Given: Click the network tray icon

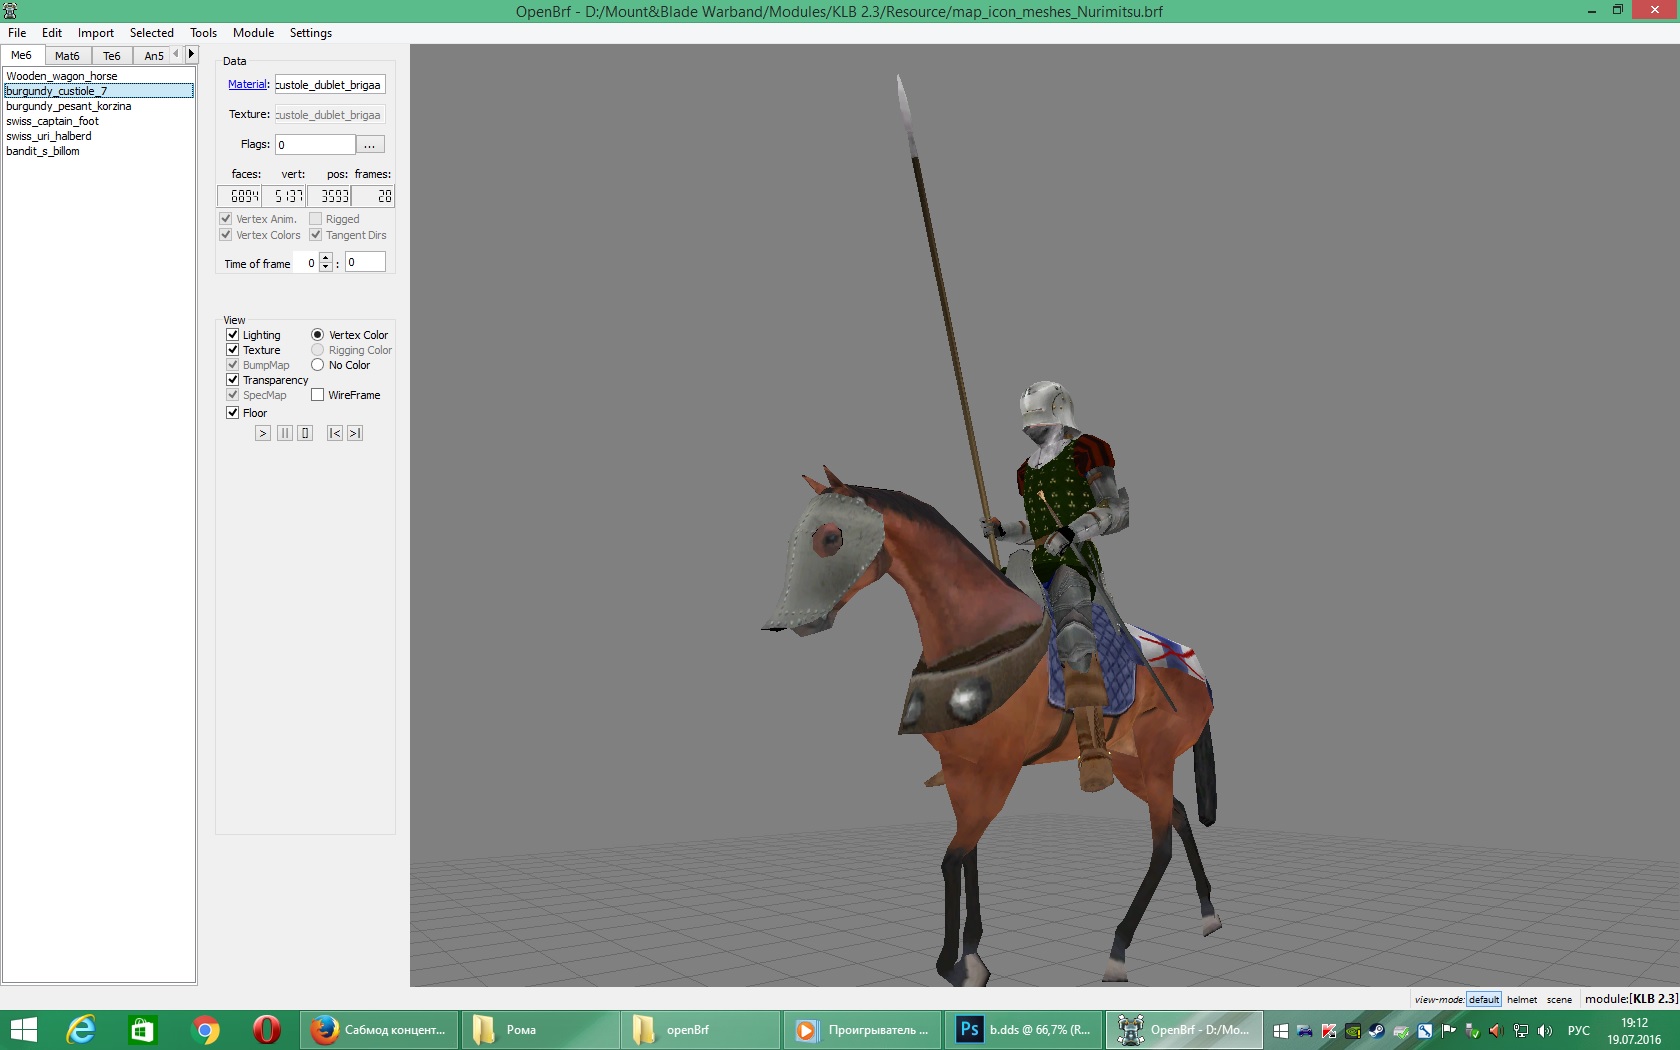Looking at the screenshot, I should (x=1521, y=1031).
